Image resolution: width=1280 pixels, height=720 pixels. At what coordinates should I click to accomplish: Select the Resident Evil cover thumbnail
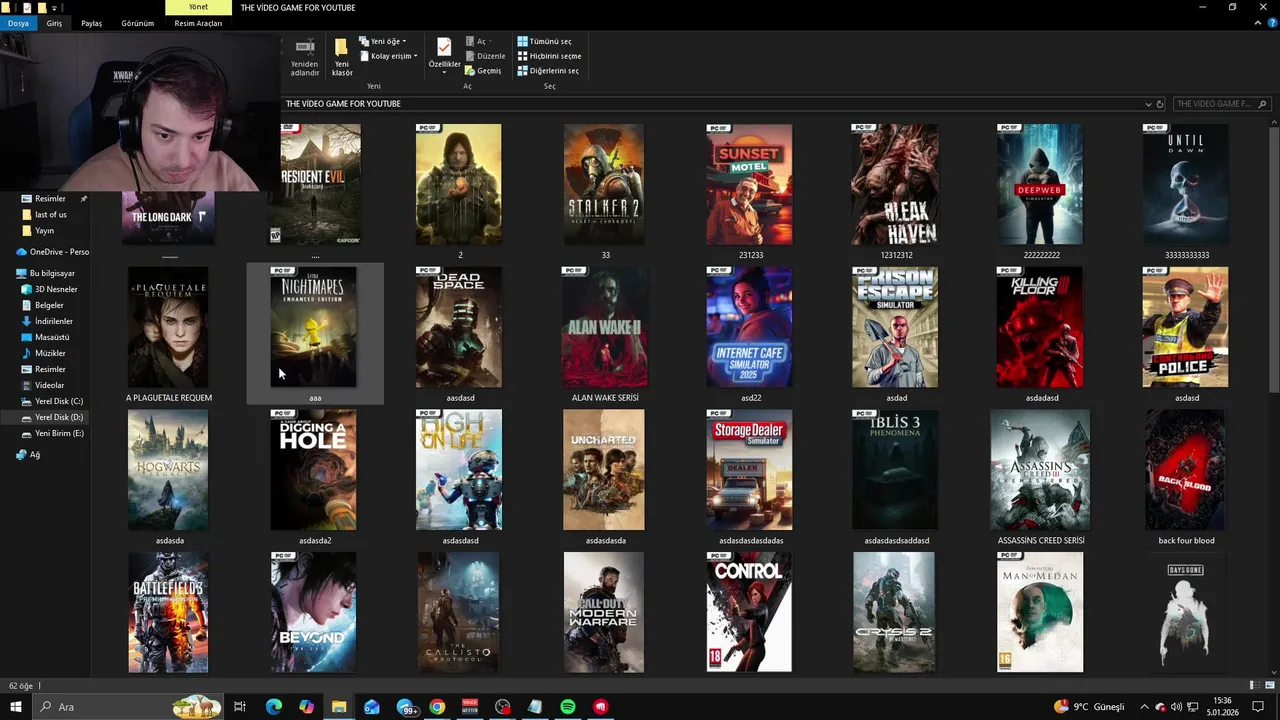point(320,184)
